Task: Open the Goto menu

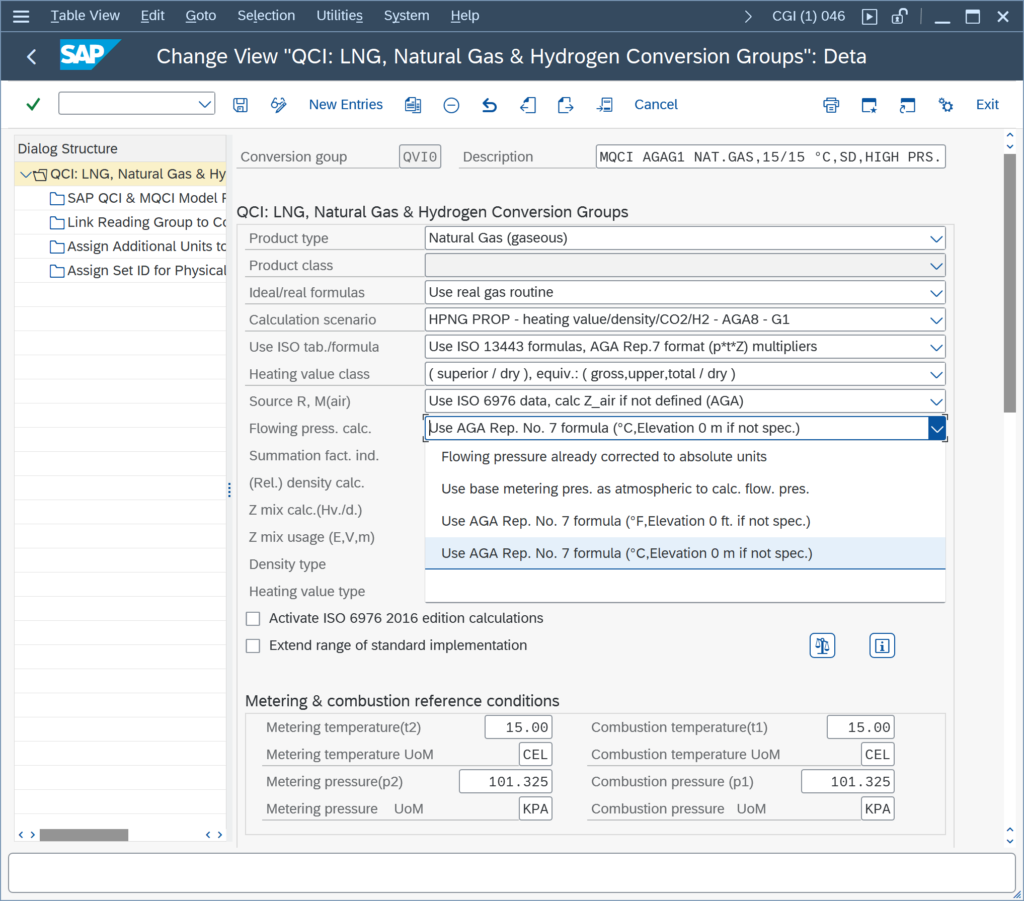Action: [200, 16]
